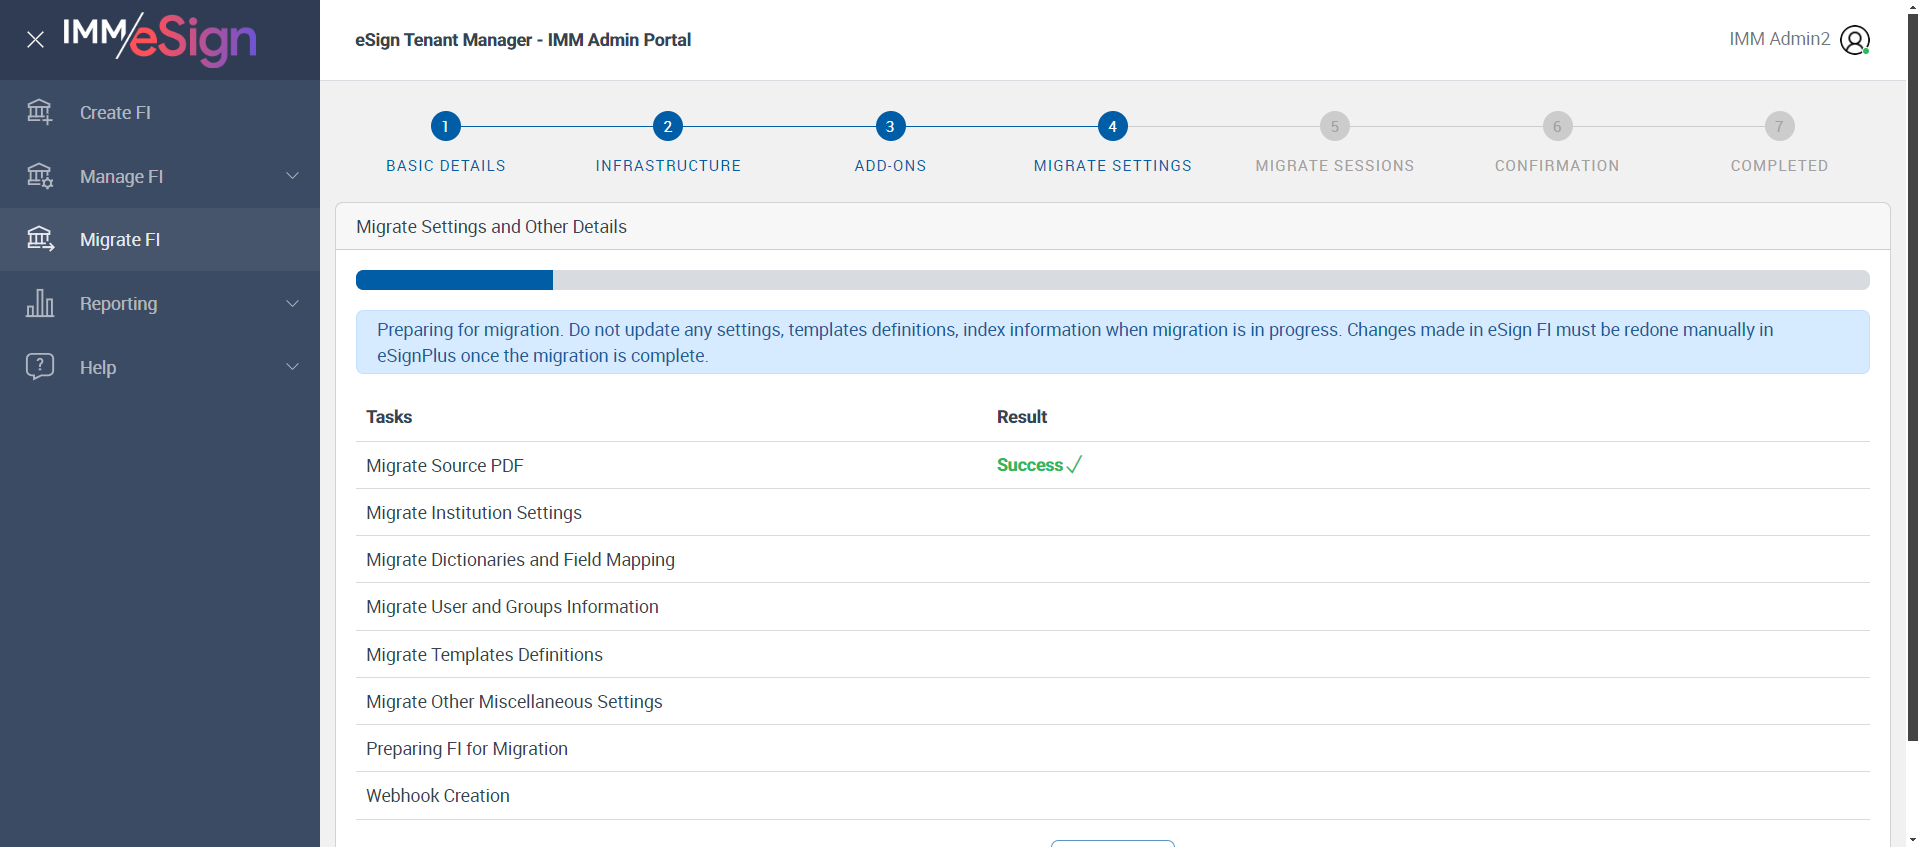
Task: Click the Preparing for migration notice text
Action: click(1075, 342)
